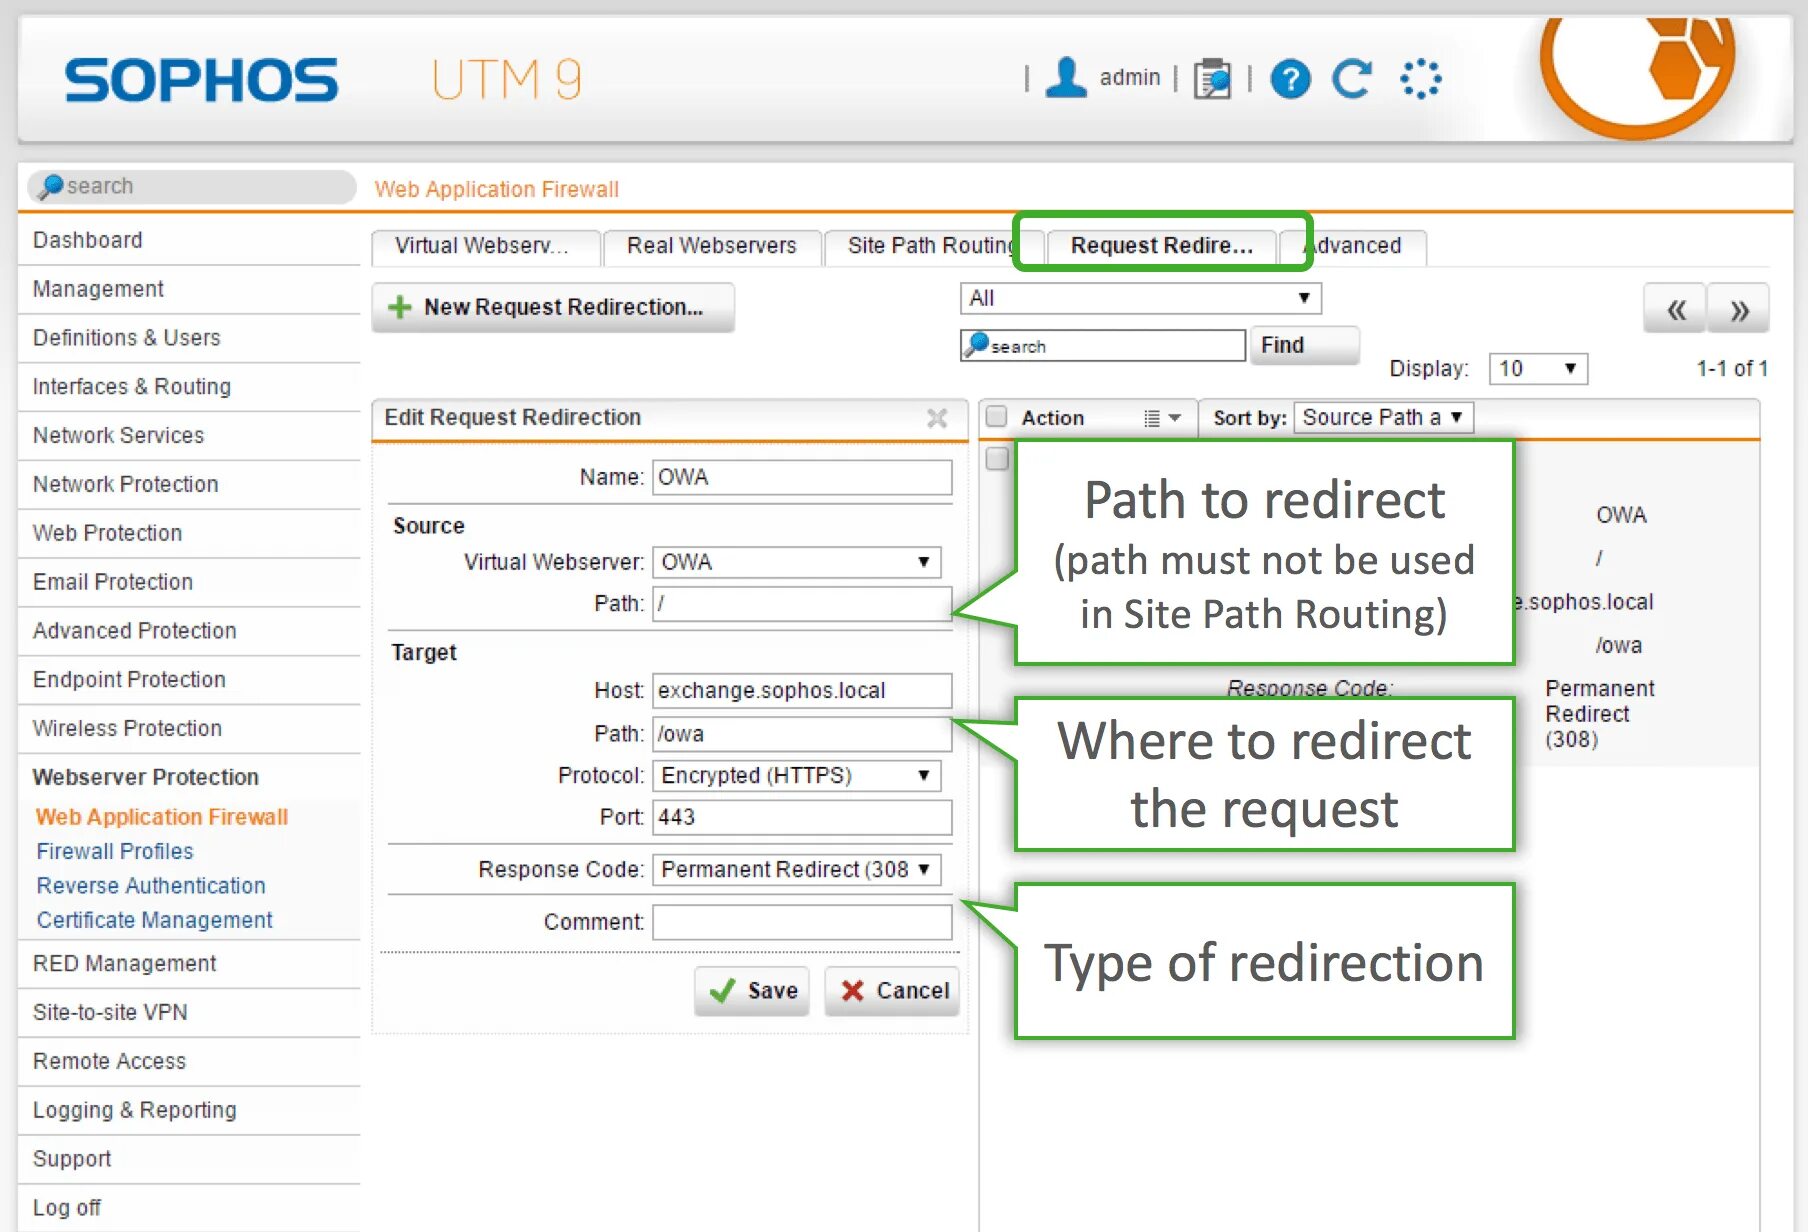Click the reload refresh arrow icon
The width and height of the screenshot is (1808, 1232).
pyautogui.click(x=1352, y=78)
